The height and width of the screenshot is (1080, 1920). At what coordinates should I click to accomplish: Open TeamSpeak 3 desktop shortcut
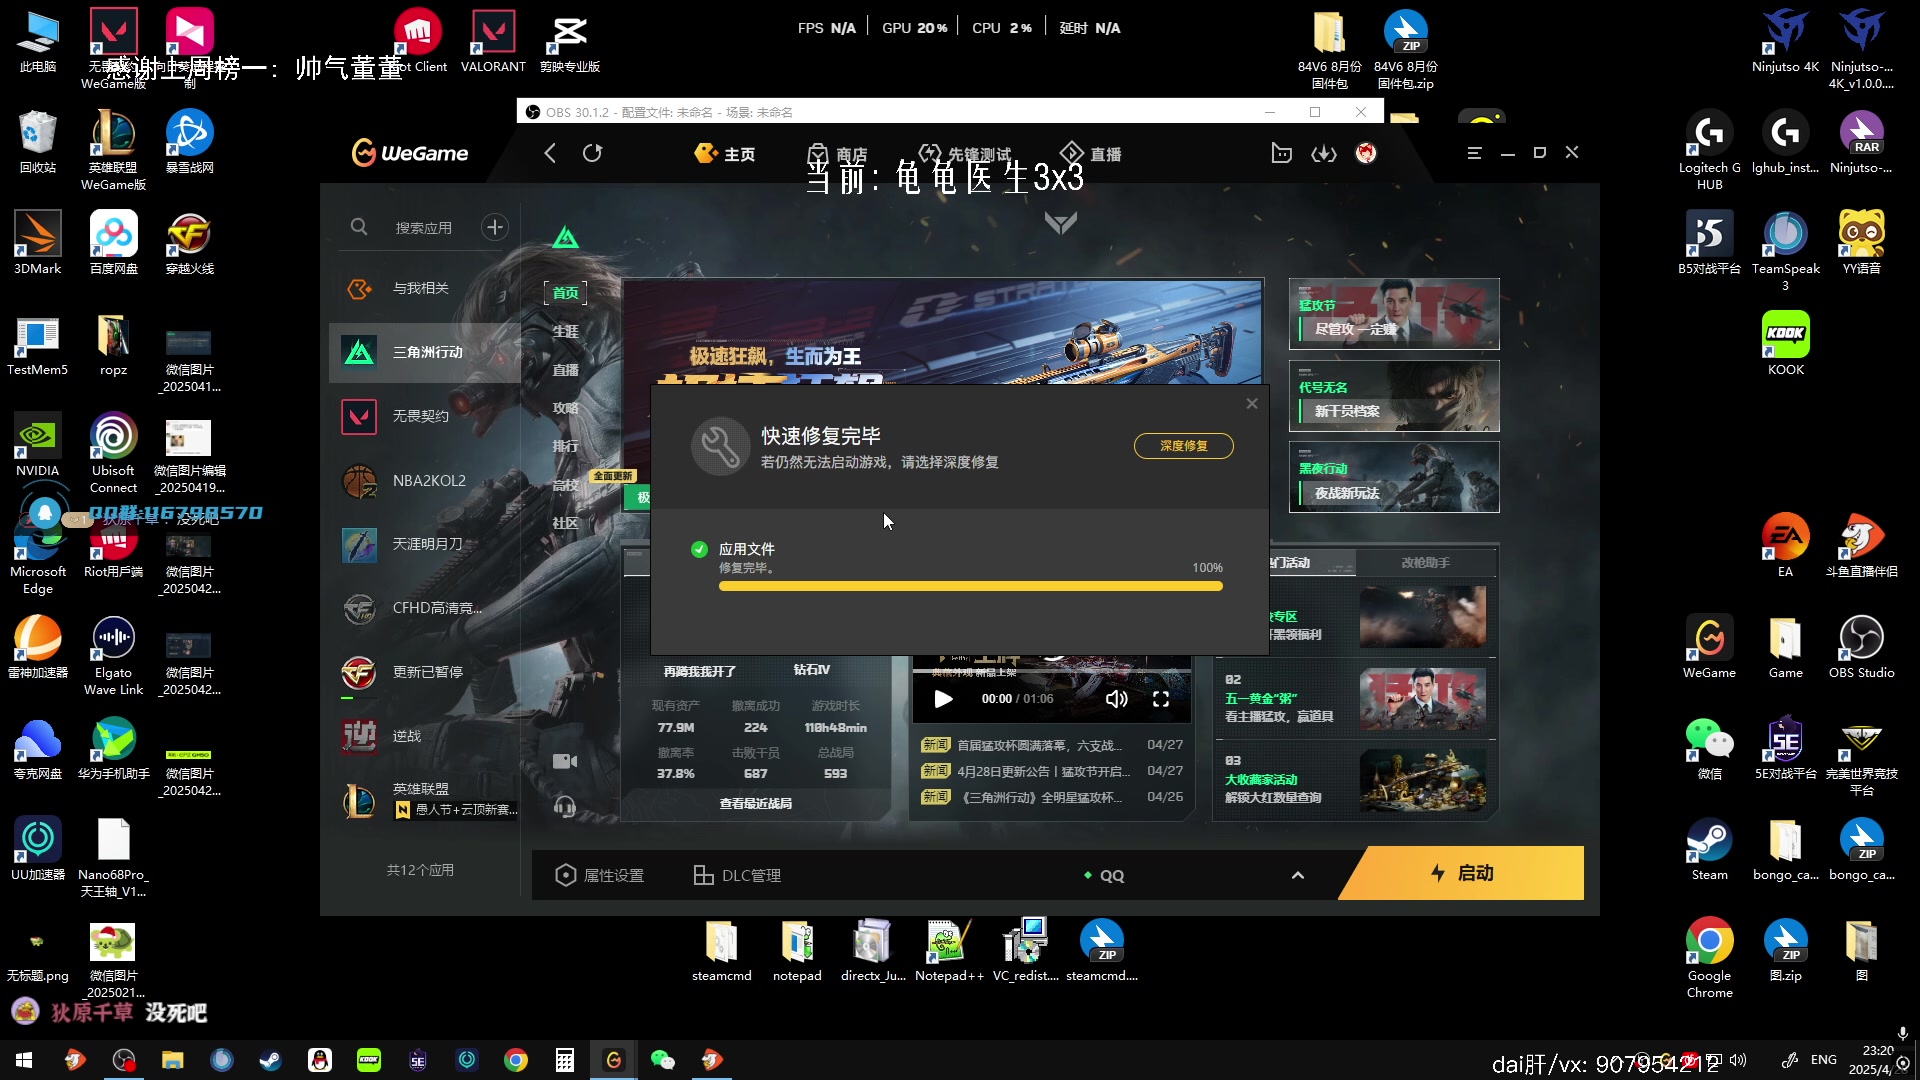coord(1786,251)
